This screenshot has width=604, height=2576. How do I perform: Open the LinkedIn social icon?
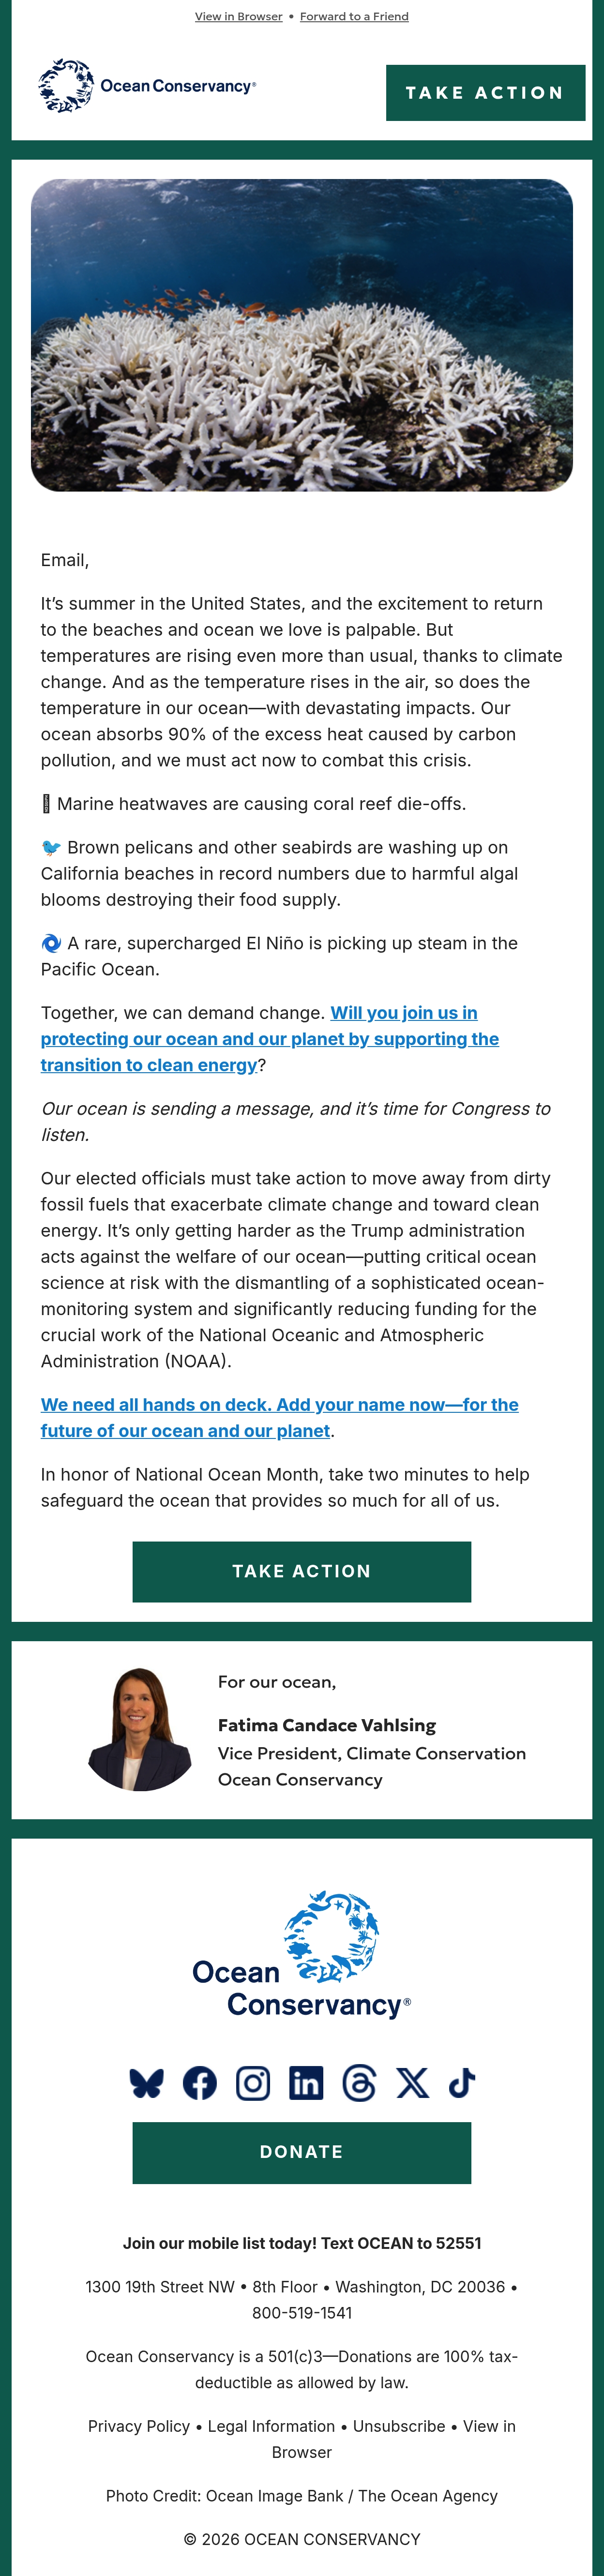point(306,2083)
